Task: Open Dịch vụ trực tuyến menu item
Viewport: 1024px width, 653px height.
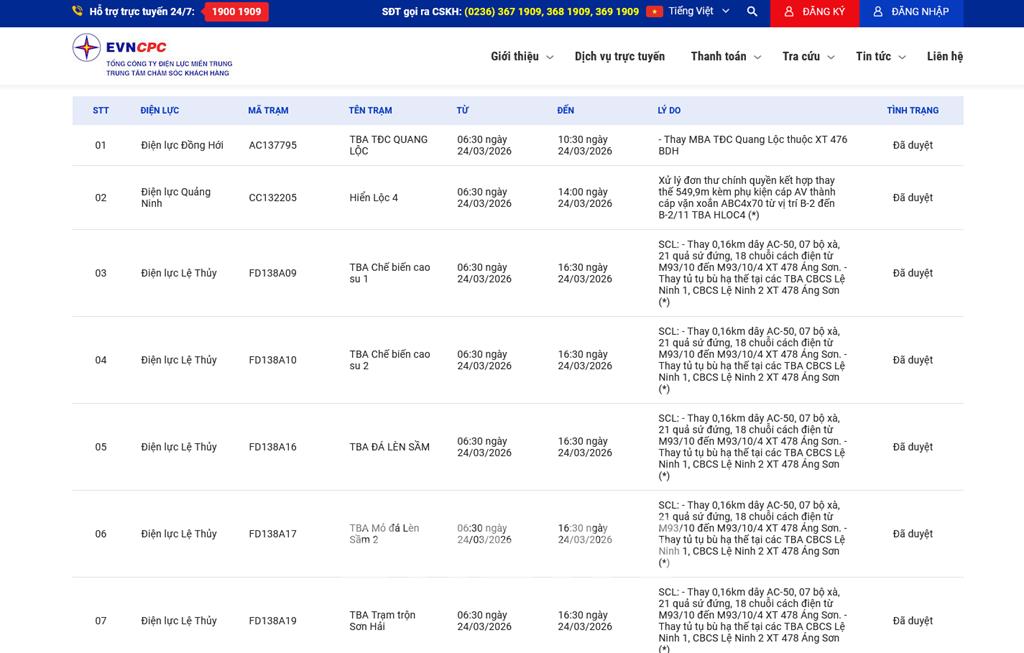Action: pyautogui.click(x=619, y=57)
